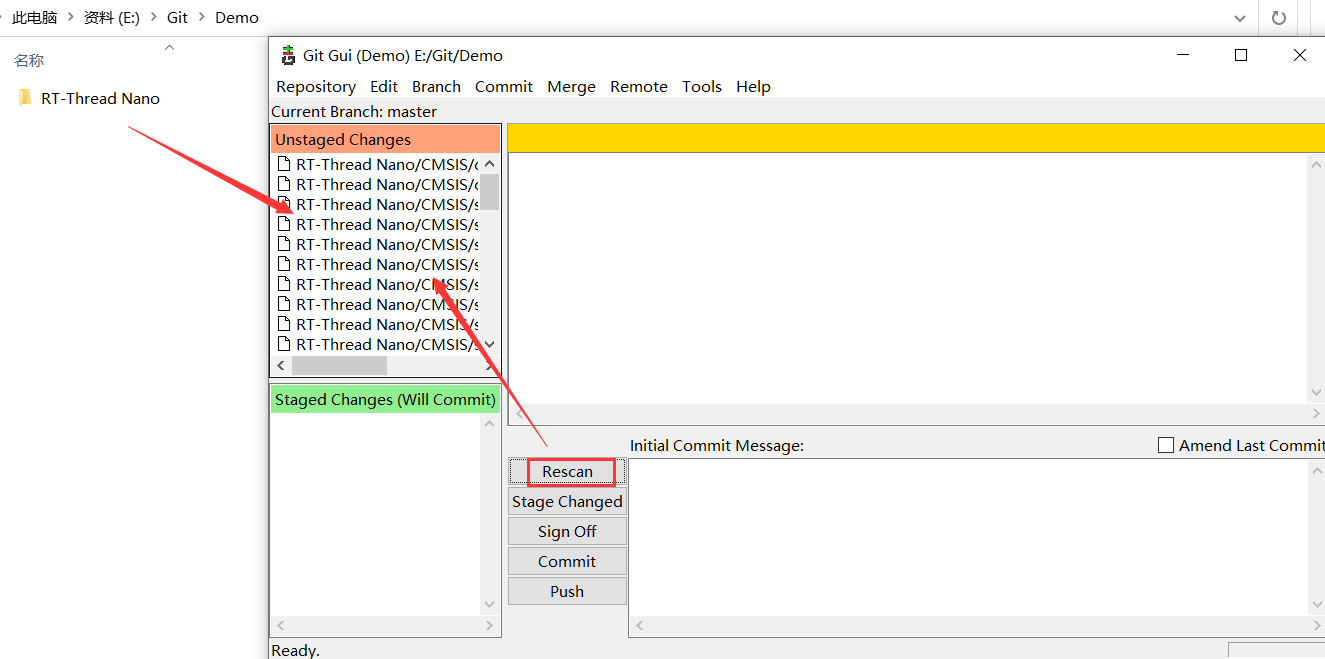1325x659 pixels.
Task: Open the Commit menu in the menu bar
Action: (504, 87)
